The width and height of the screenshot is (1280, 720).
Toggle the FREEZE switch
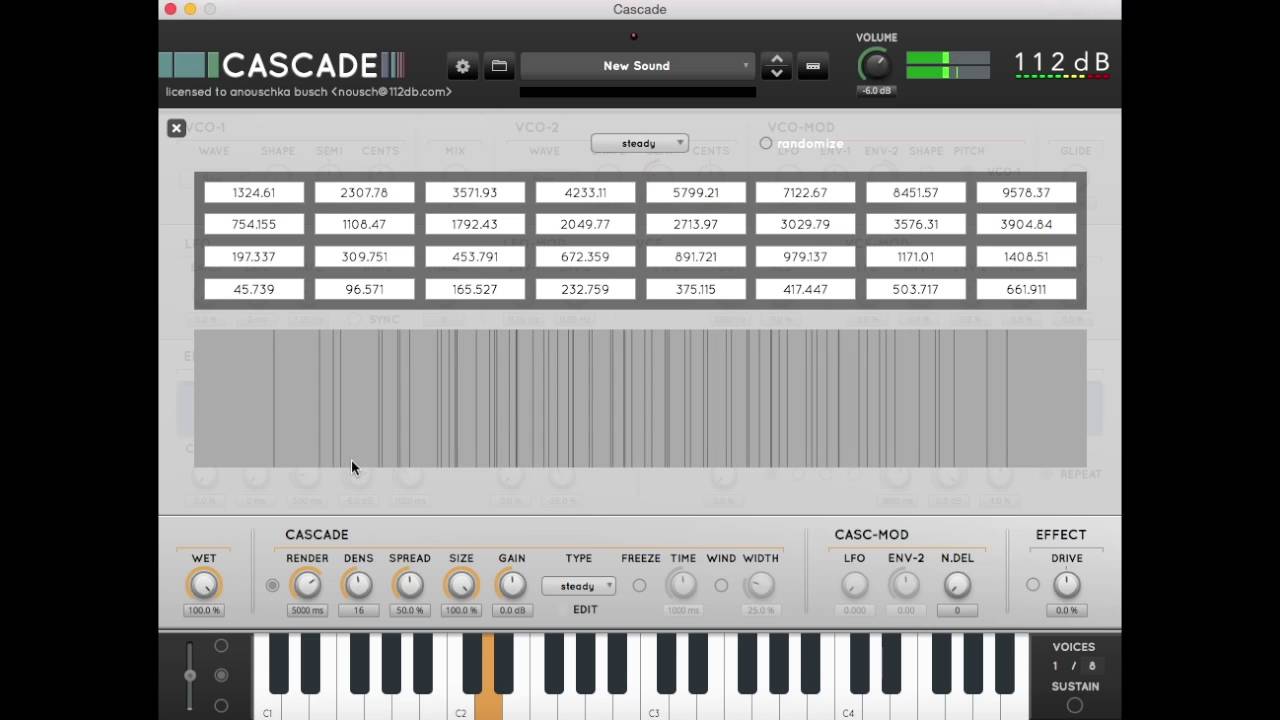(x=639, y=585)
